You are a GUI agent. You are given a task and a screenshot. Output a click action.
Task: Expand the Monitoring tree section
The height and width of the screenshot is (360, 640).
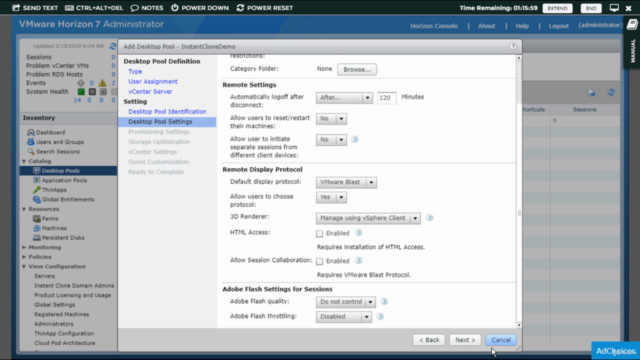coord(24,247)
